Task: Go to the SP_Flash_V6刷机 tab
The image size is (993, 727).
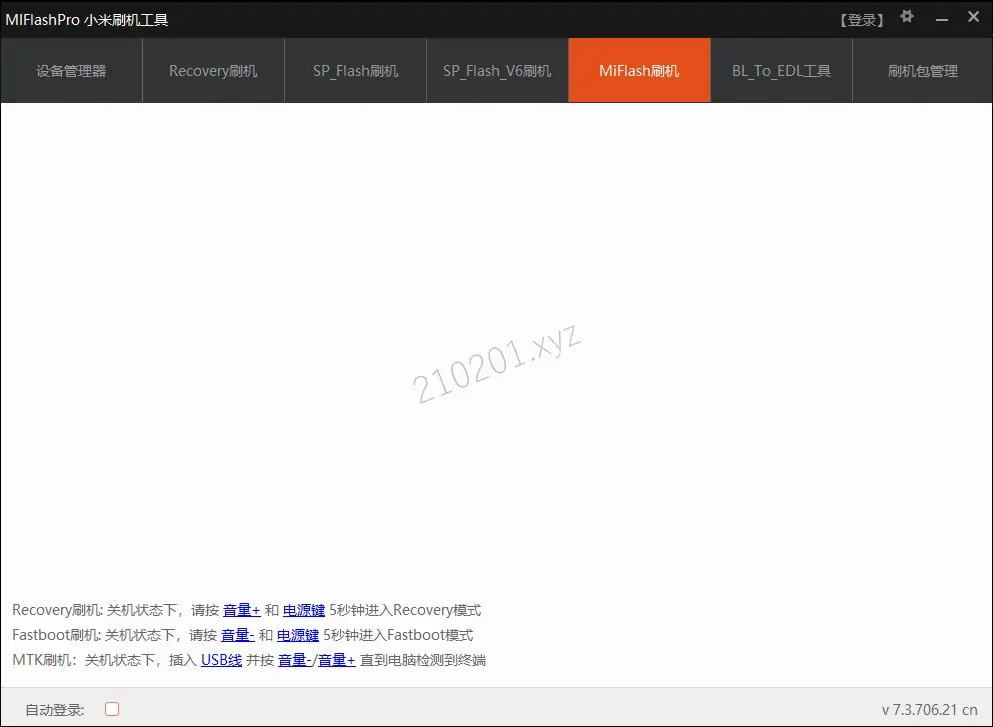Action: (497, 70)
